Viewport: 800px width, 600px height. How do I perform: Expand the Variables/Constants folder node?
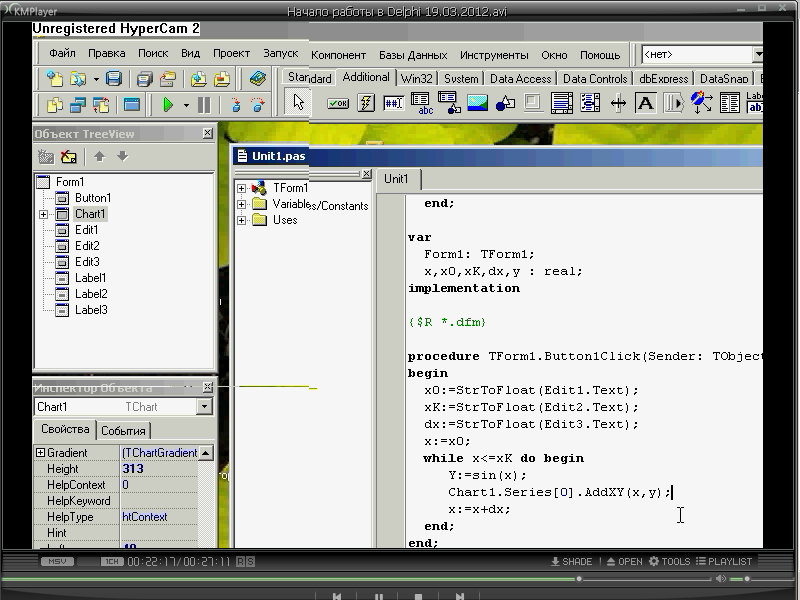point(241,205)
